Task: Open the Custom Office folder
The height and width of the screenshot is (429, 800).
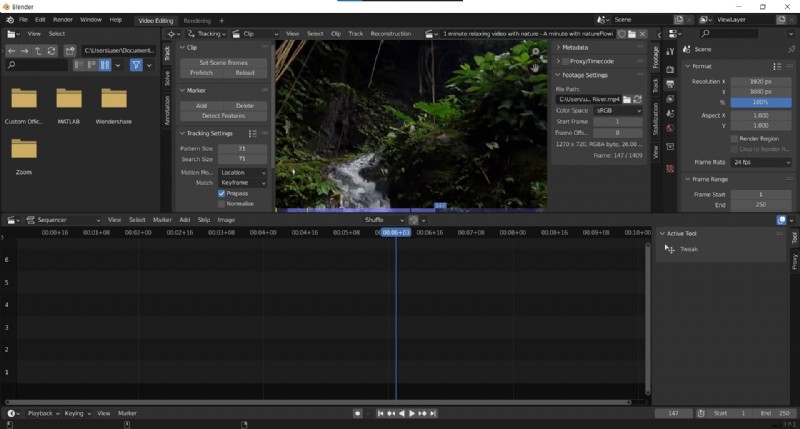Action: [x=24, y=106]
